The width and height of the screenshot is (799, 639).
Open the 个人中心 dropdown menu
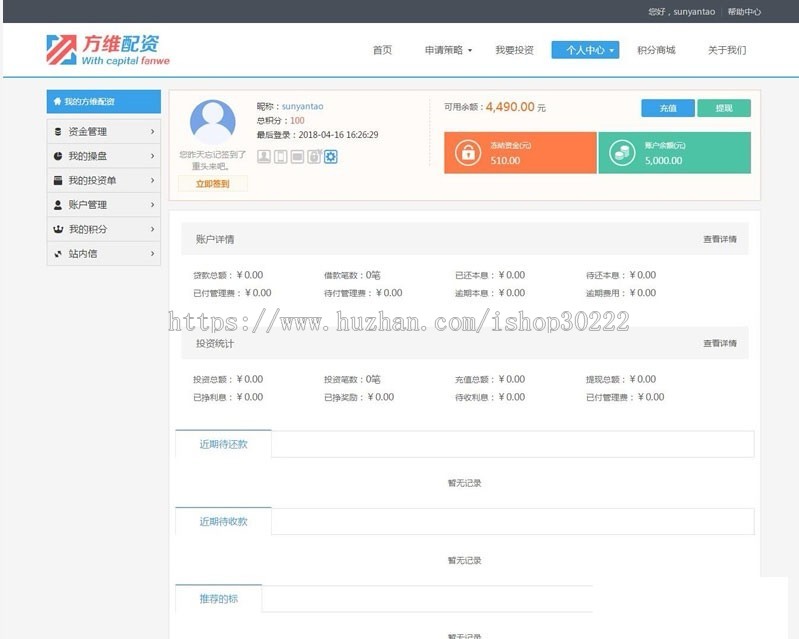[585, 50]
